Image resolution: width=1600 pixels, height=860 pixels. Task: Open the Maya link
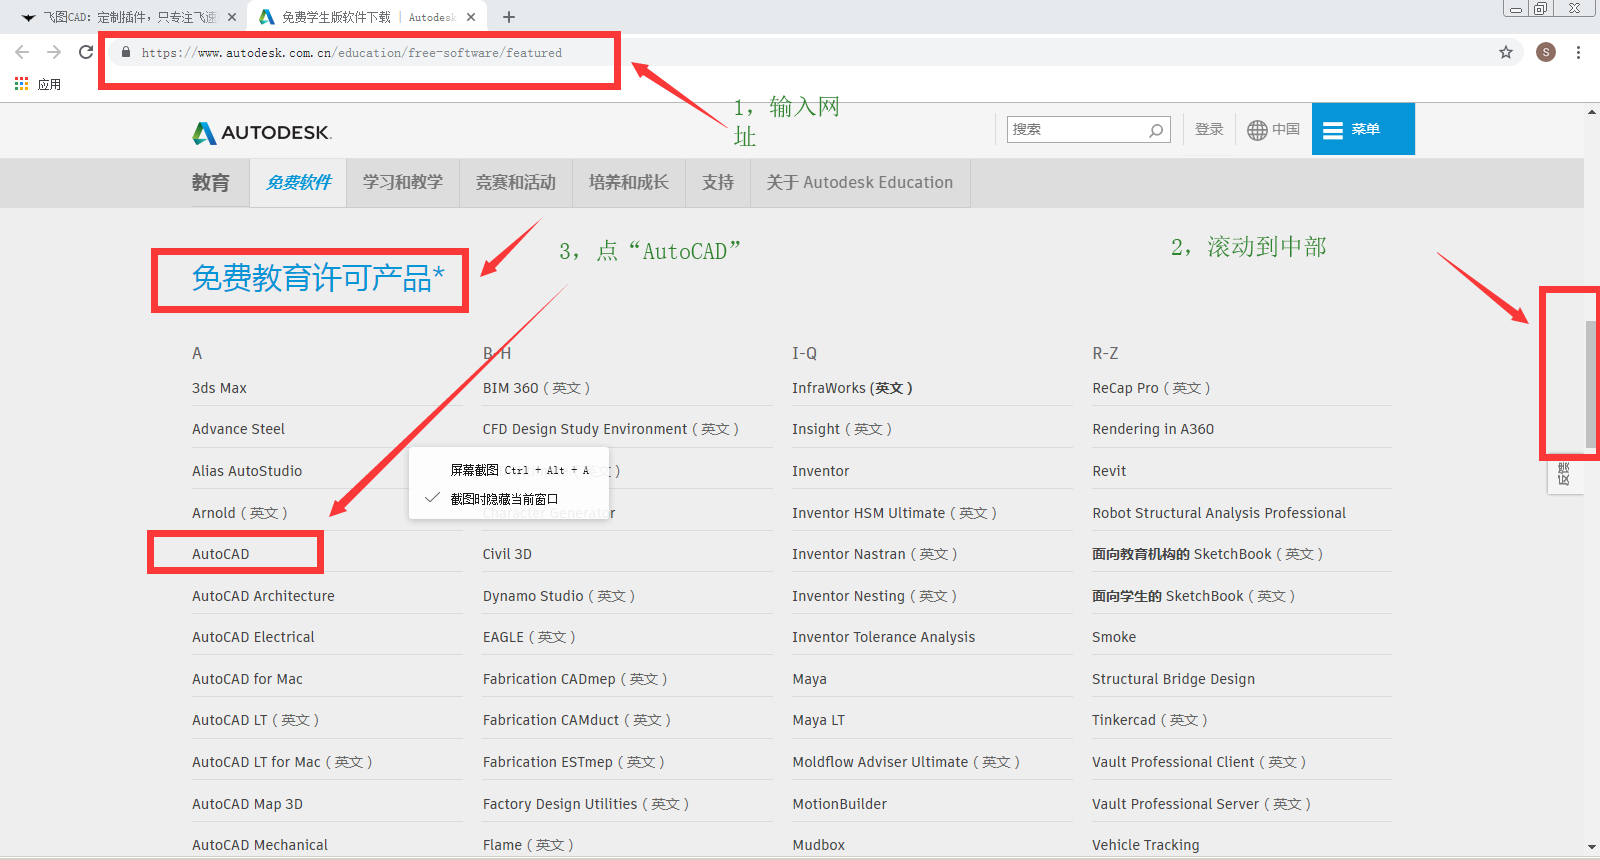click(x=810, y=679)
